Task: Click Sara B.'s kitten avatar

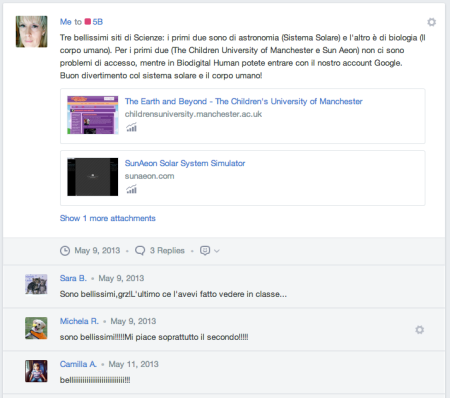Action: (36, 285)
